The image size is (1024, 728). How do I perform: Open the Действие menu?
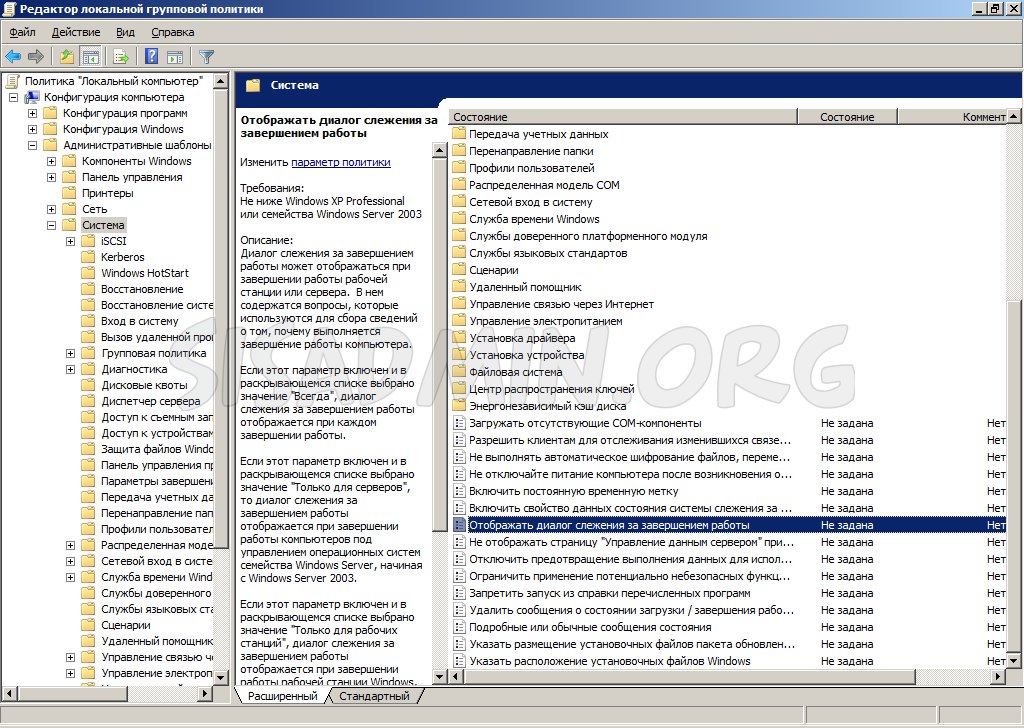coord(76,32)
